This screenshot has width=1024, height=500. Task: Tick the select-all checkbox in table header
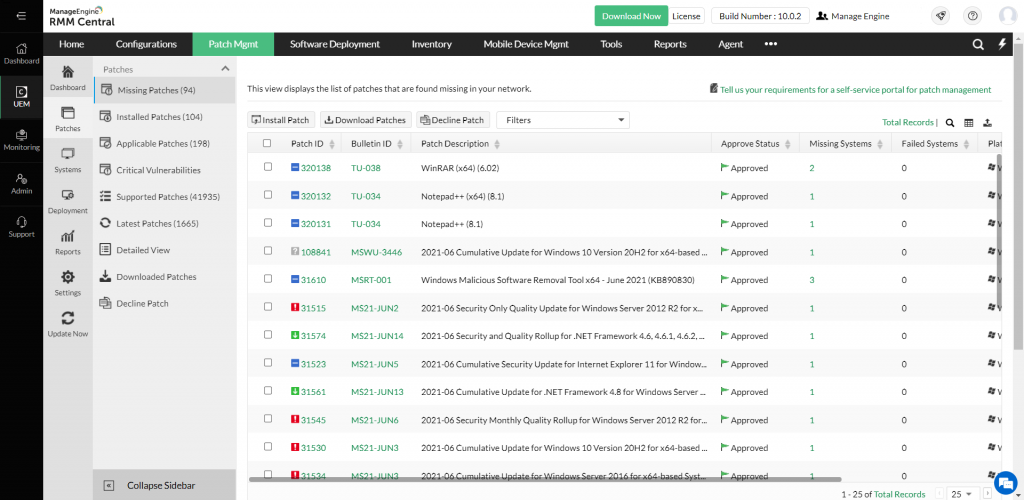267,144
